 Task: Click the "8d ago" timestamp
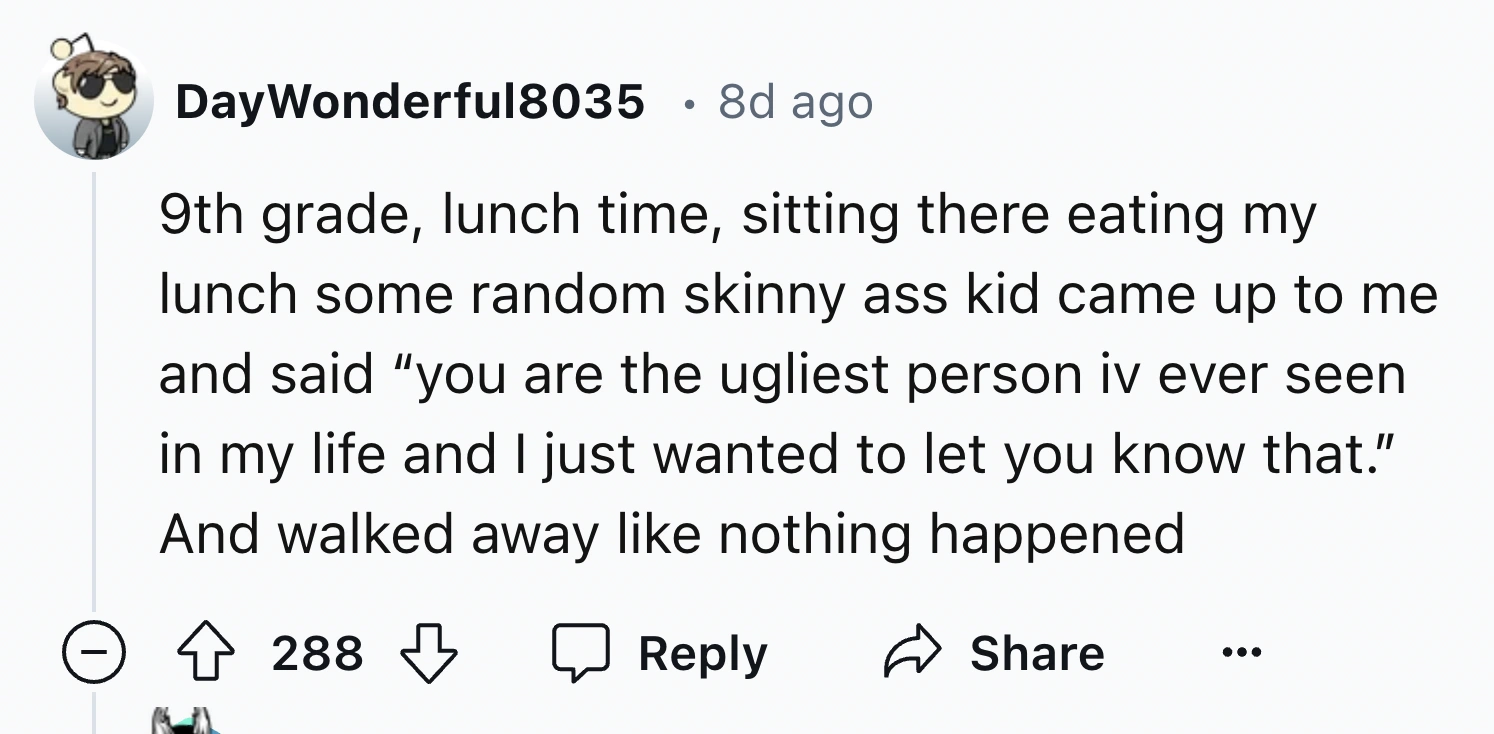click(795, 102)
